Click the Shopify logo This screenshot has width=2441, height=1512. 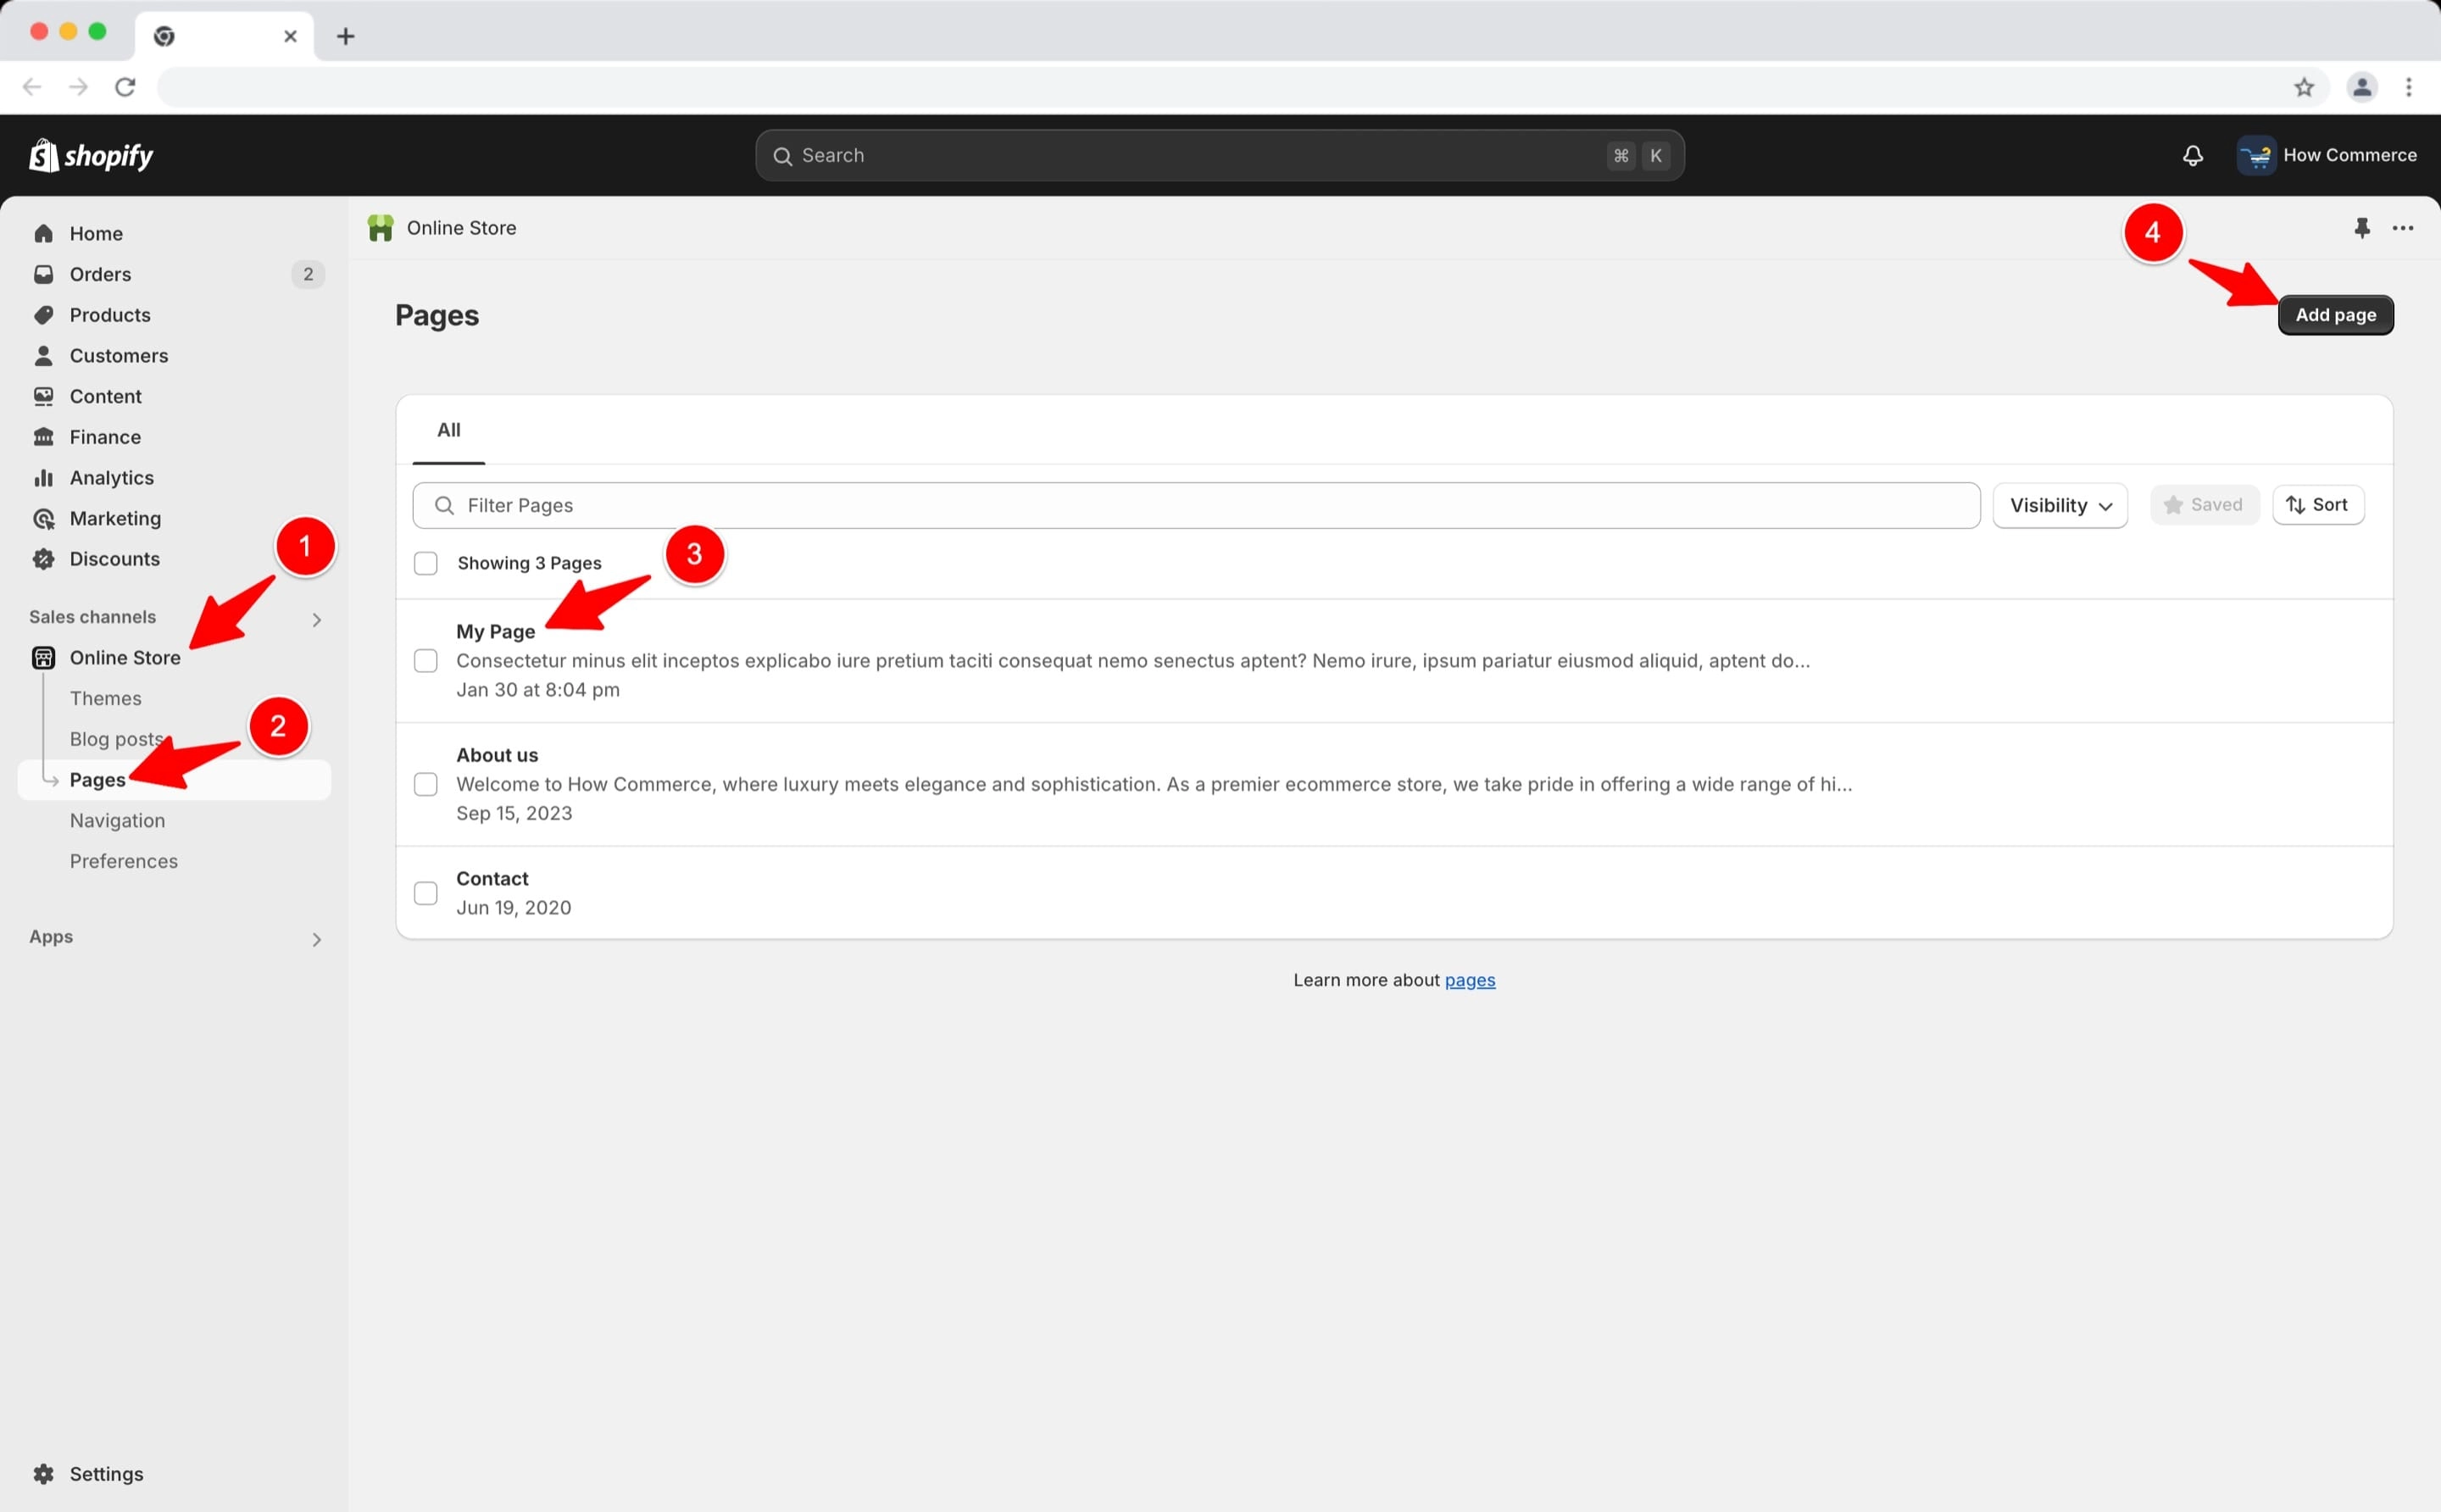click(91, 155)
